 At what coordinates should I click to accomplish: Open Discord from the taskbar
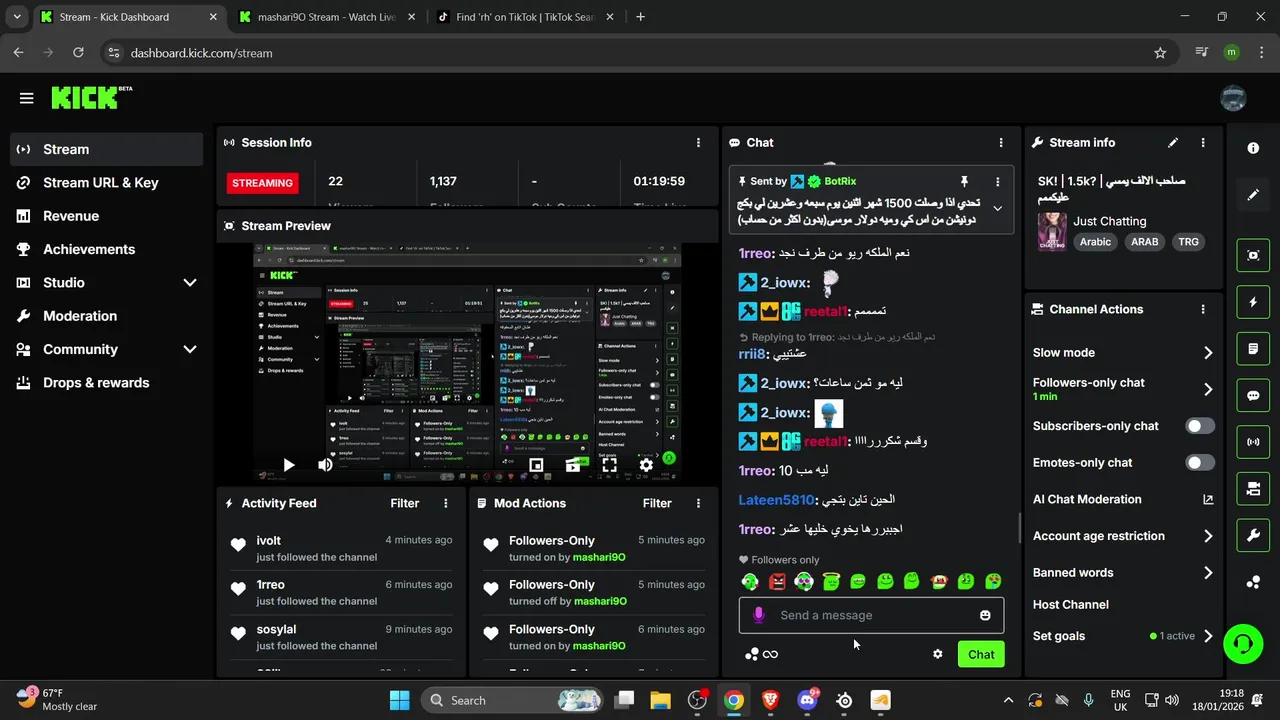click(807, 700)
